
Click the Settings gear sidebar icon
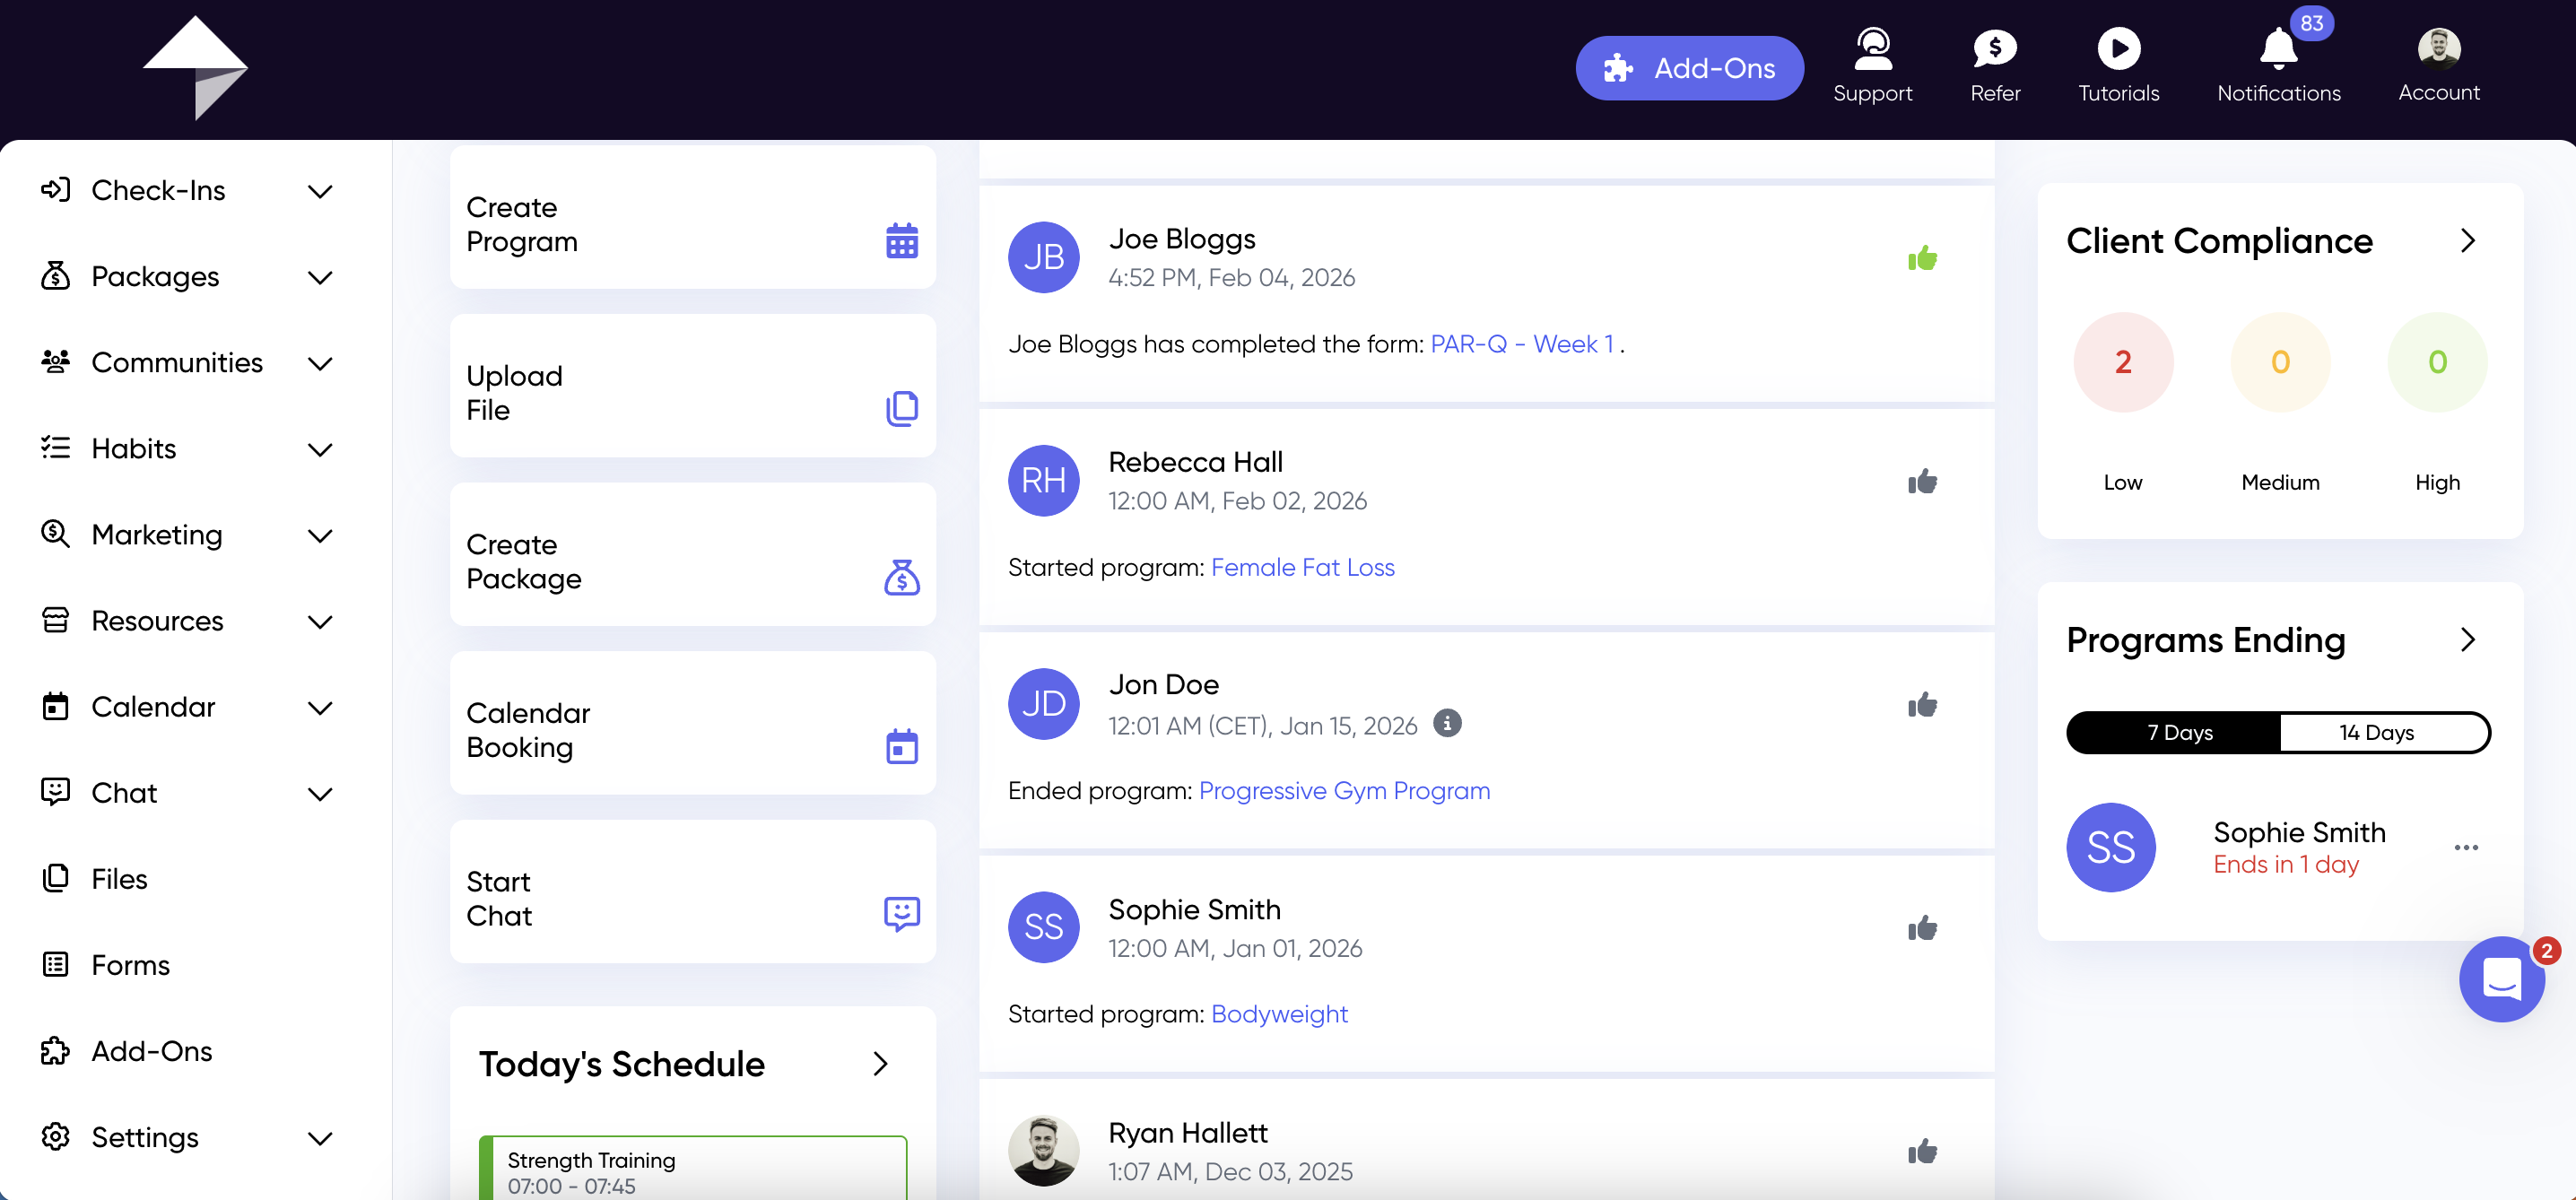(x=55, y=1136)
